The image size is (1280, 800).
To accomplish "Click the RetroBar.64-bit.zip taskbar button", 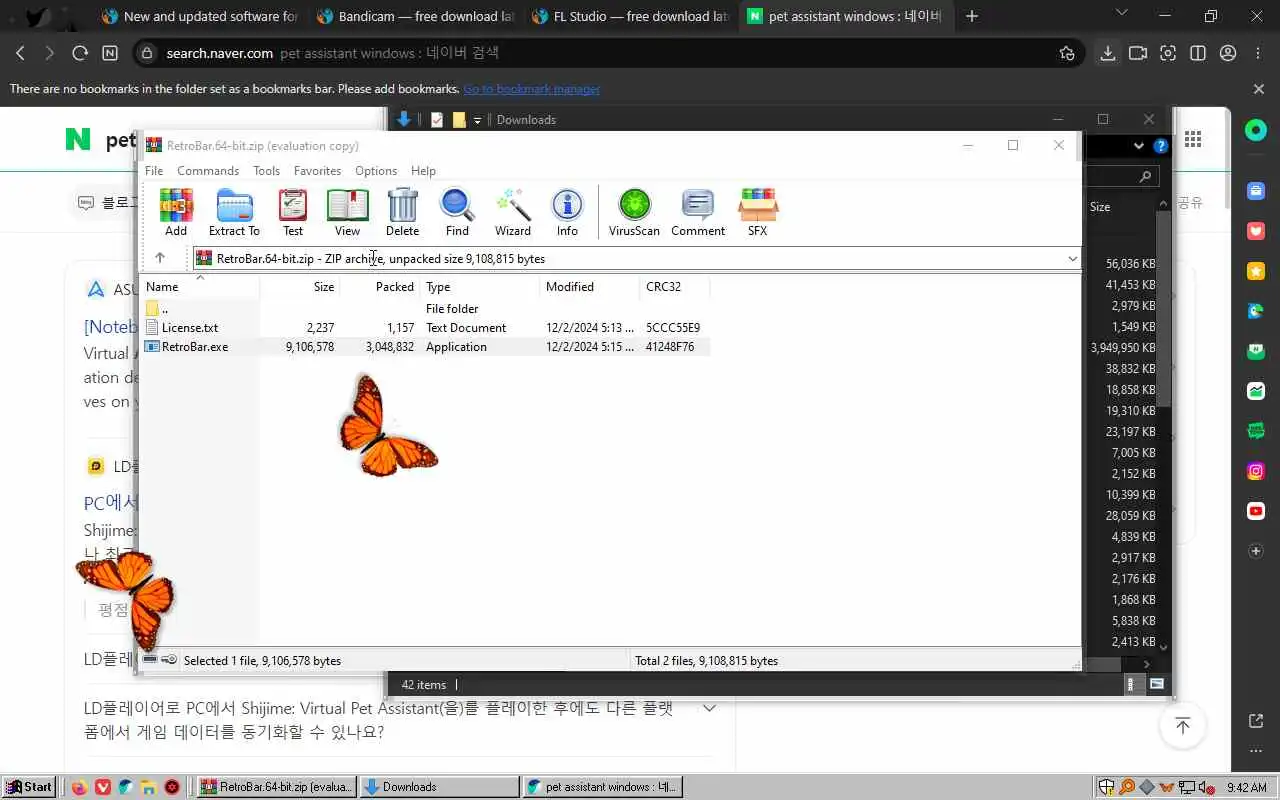I will [x=277, y=787].
